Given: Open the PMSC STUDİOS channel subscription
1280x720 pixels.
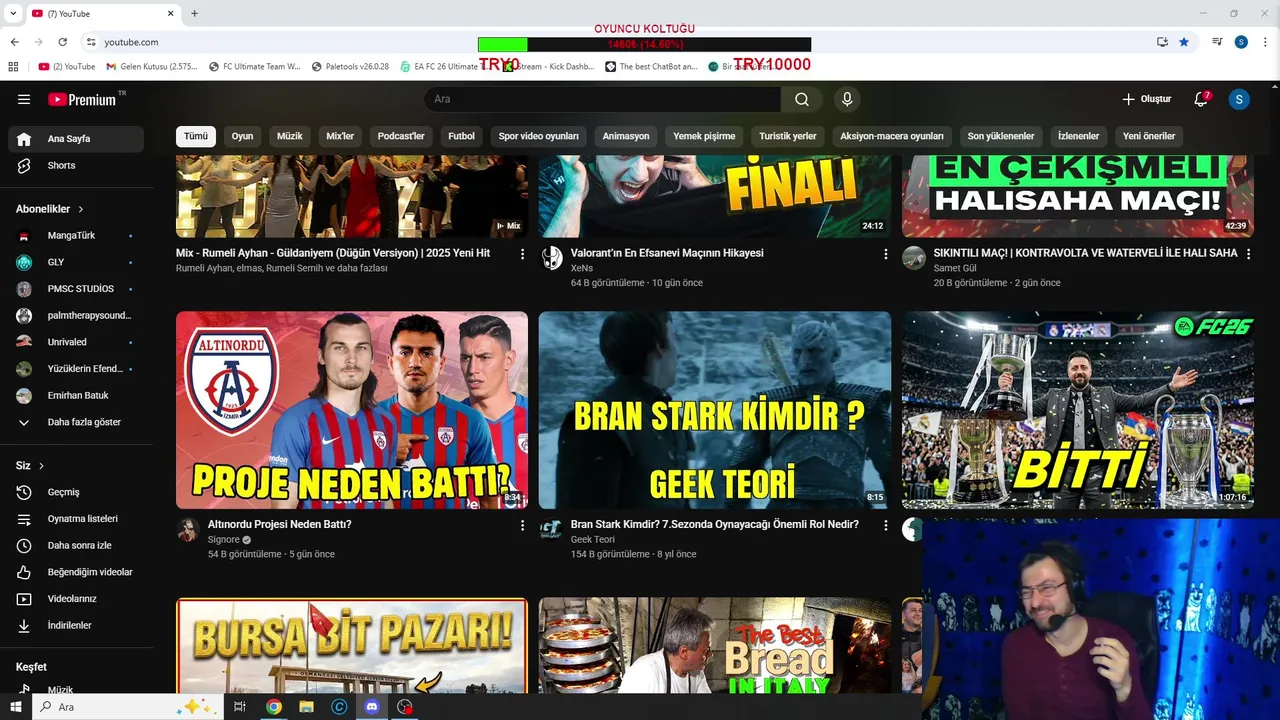Looking at the screenshot, I should click(x=76, y=289).
